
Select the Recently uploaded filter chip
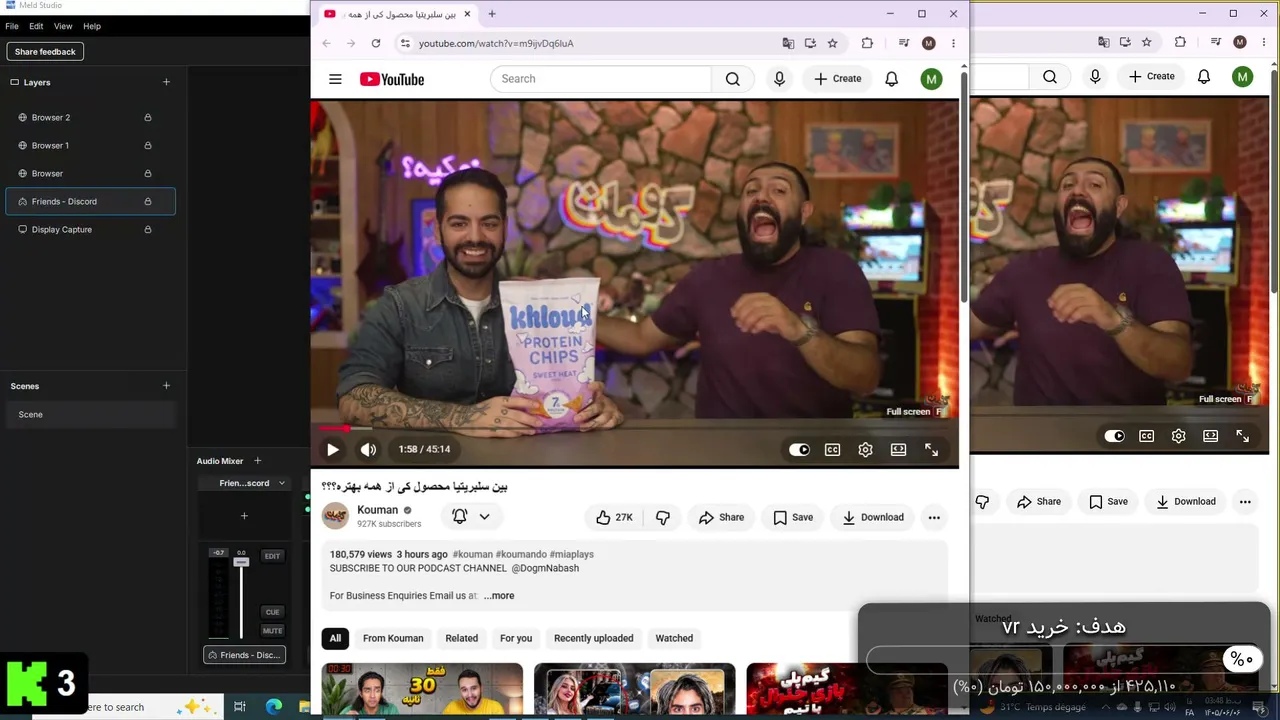594,638
